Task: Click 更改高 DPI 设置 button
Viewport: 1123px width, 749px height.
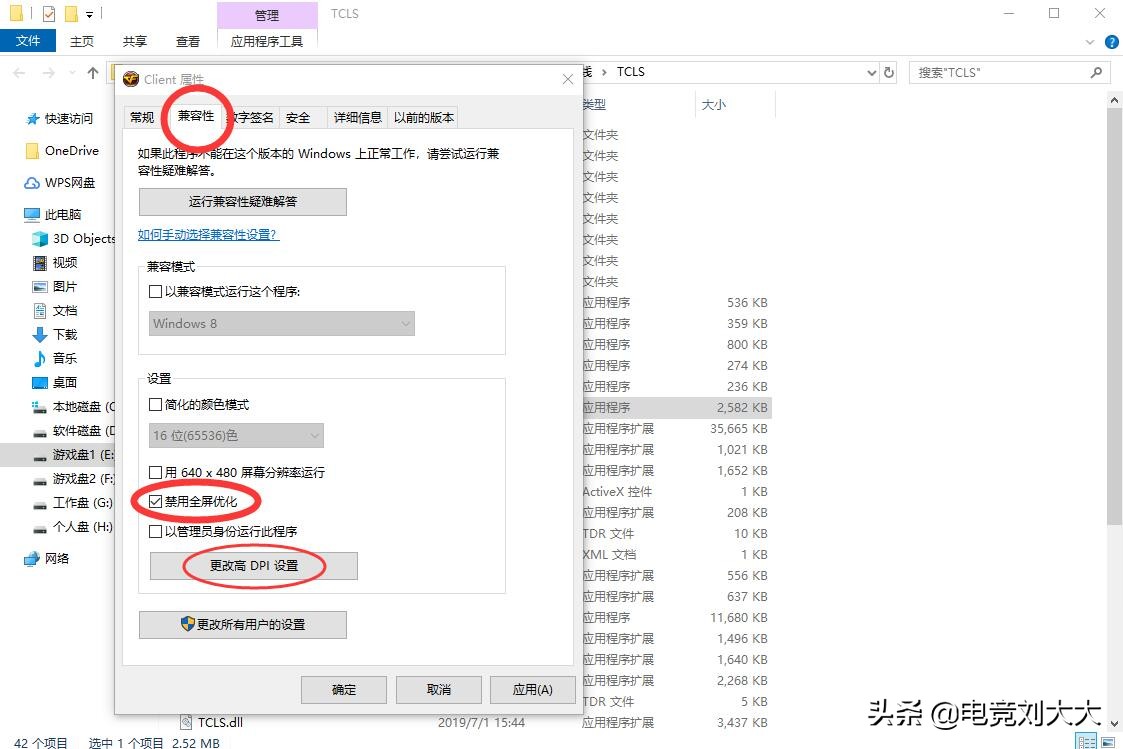Action: 252,566
